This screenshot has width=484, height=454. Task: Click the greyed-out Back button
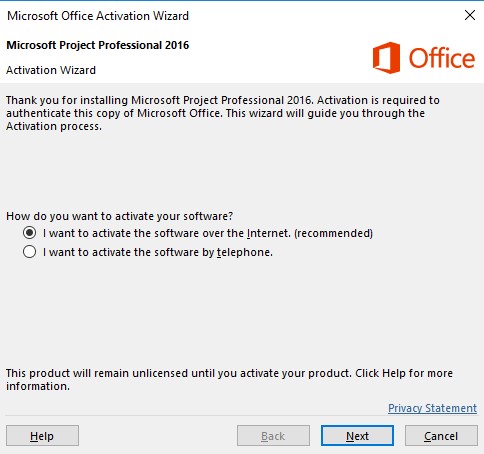[273, 436]
